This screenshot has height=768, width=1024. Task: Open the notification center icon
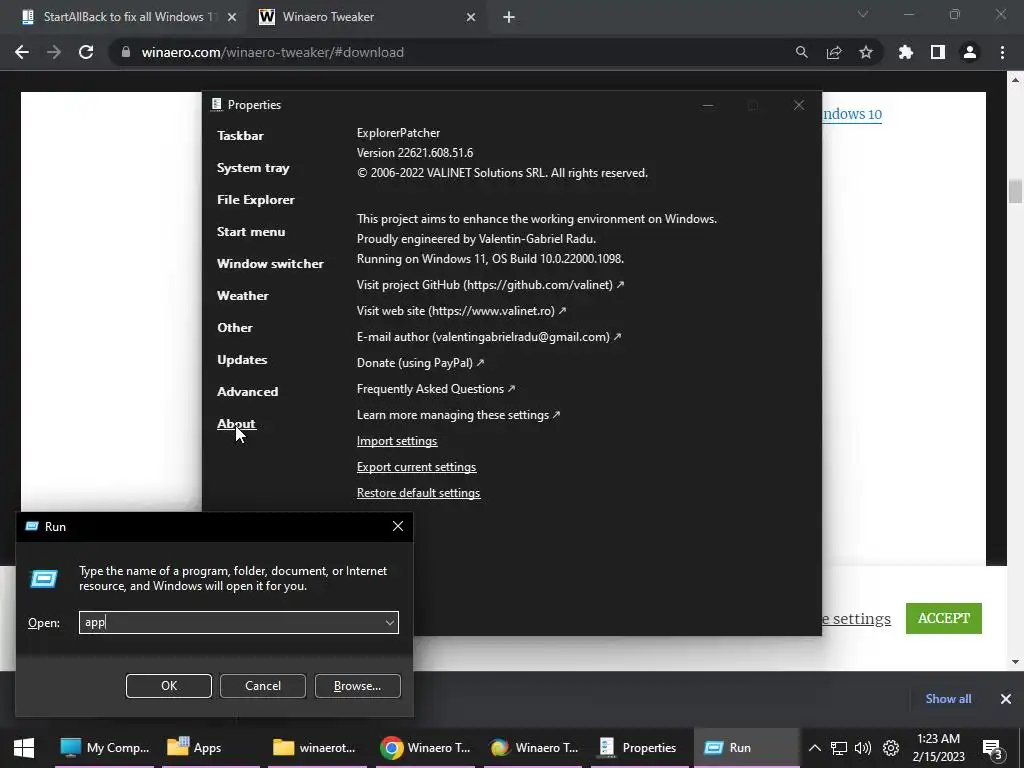993,748
